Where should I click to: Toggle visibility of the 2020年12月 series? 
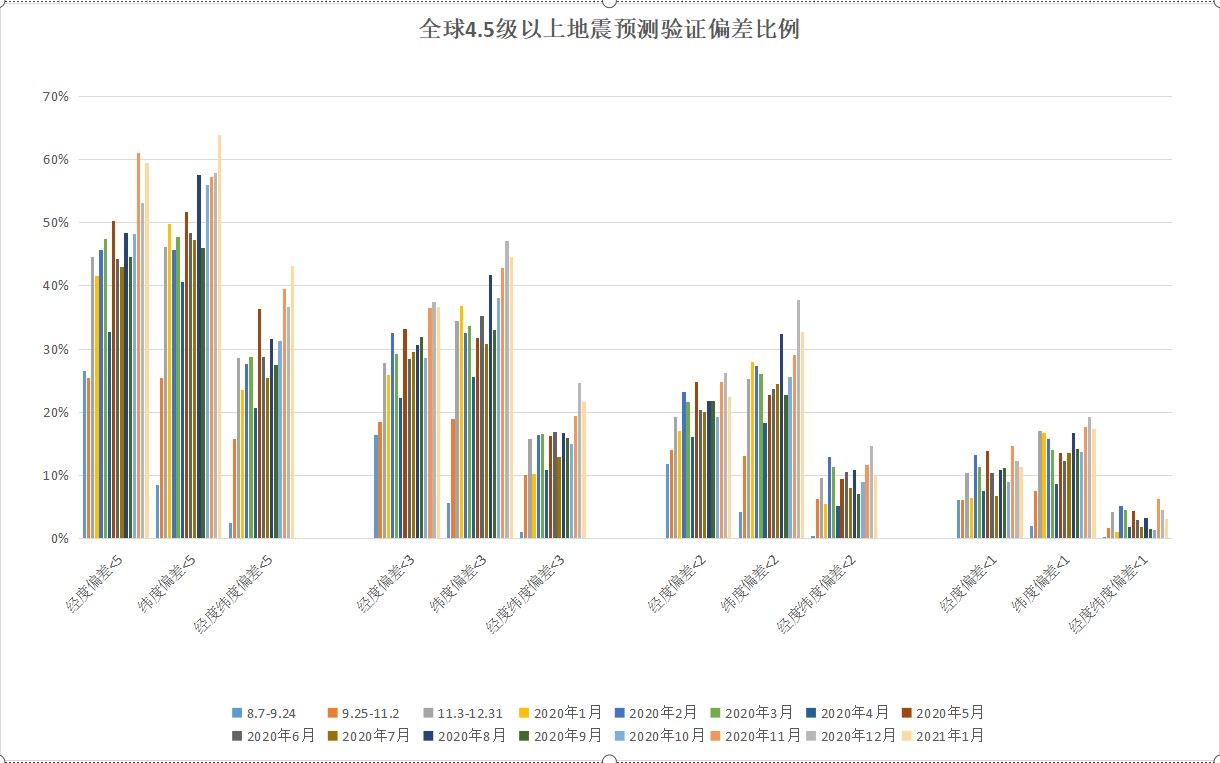810,736
